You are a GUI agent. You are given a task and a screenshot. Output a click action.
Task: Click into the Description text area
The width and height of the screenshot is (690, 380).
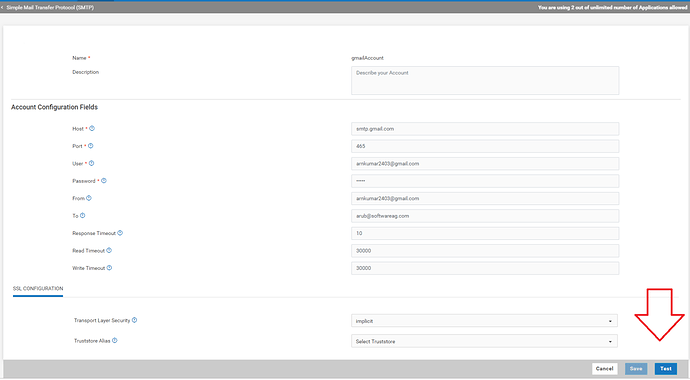(x=485, y=80)
